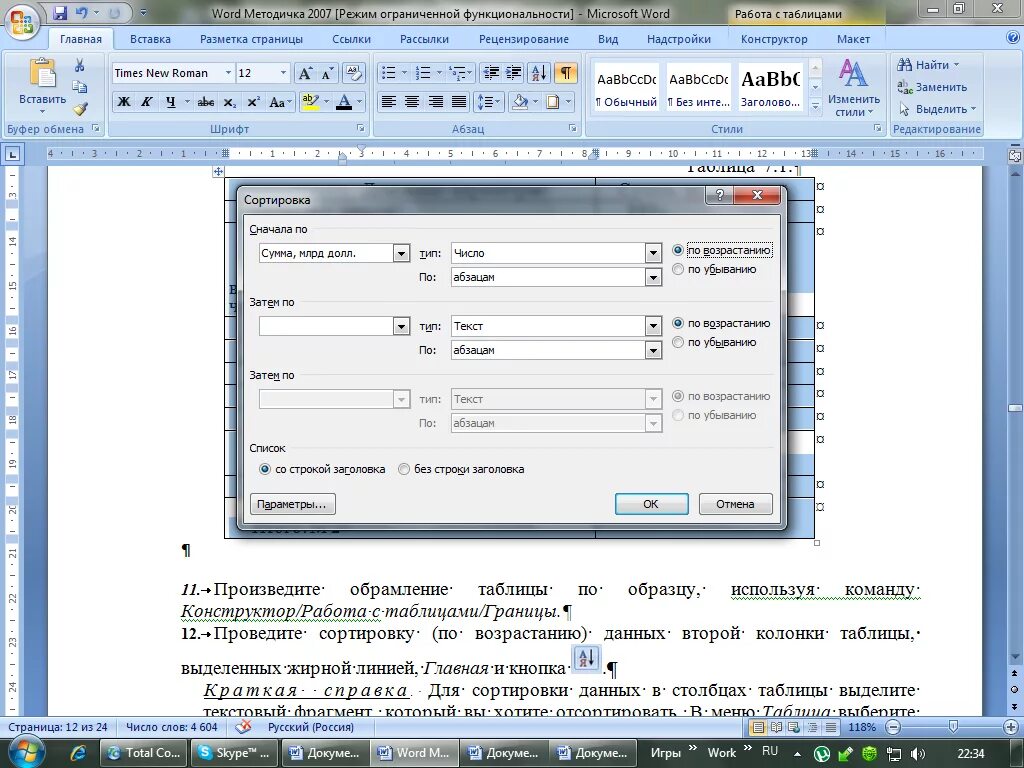
Task: Apply the Обычный style thumbnail
Action: coord(626,87)
